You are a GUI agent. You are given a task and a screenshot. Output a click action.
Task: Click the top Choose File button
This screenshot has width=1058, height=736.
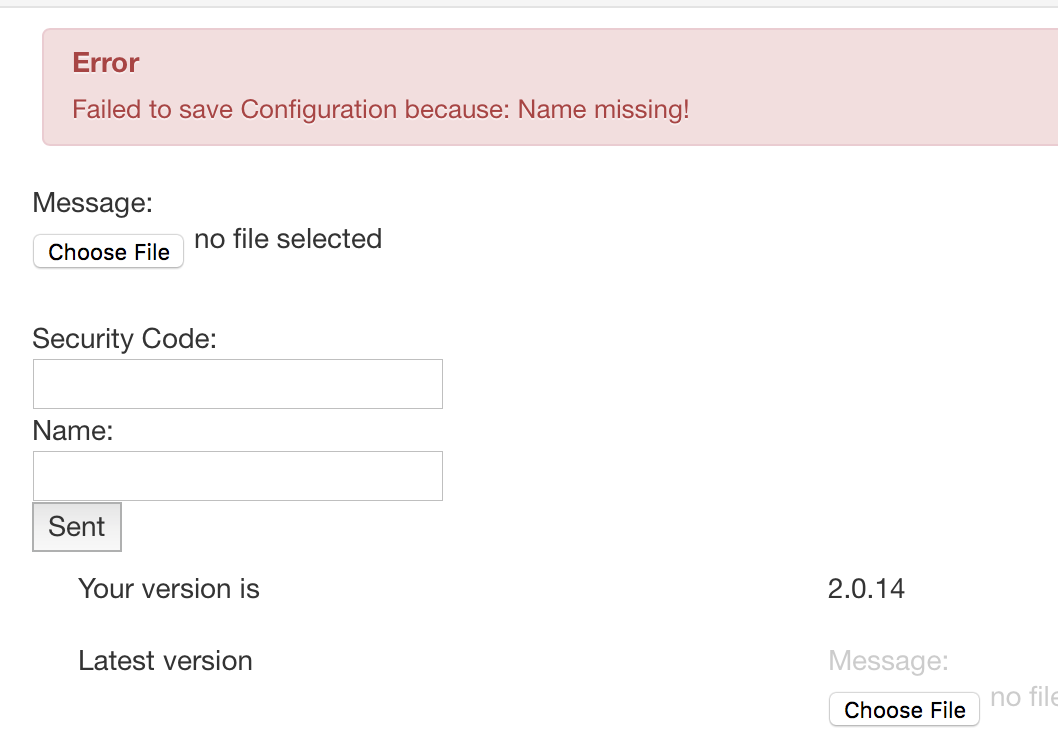pyautogui.click(x=109, y=252)
